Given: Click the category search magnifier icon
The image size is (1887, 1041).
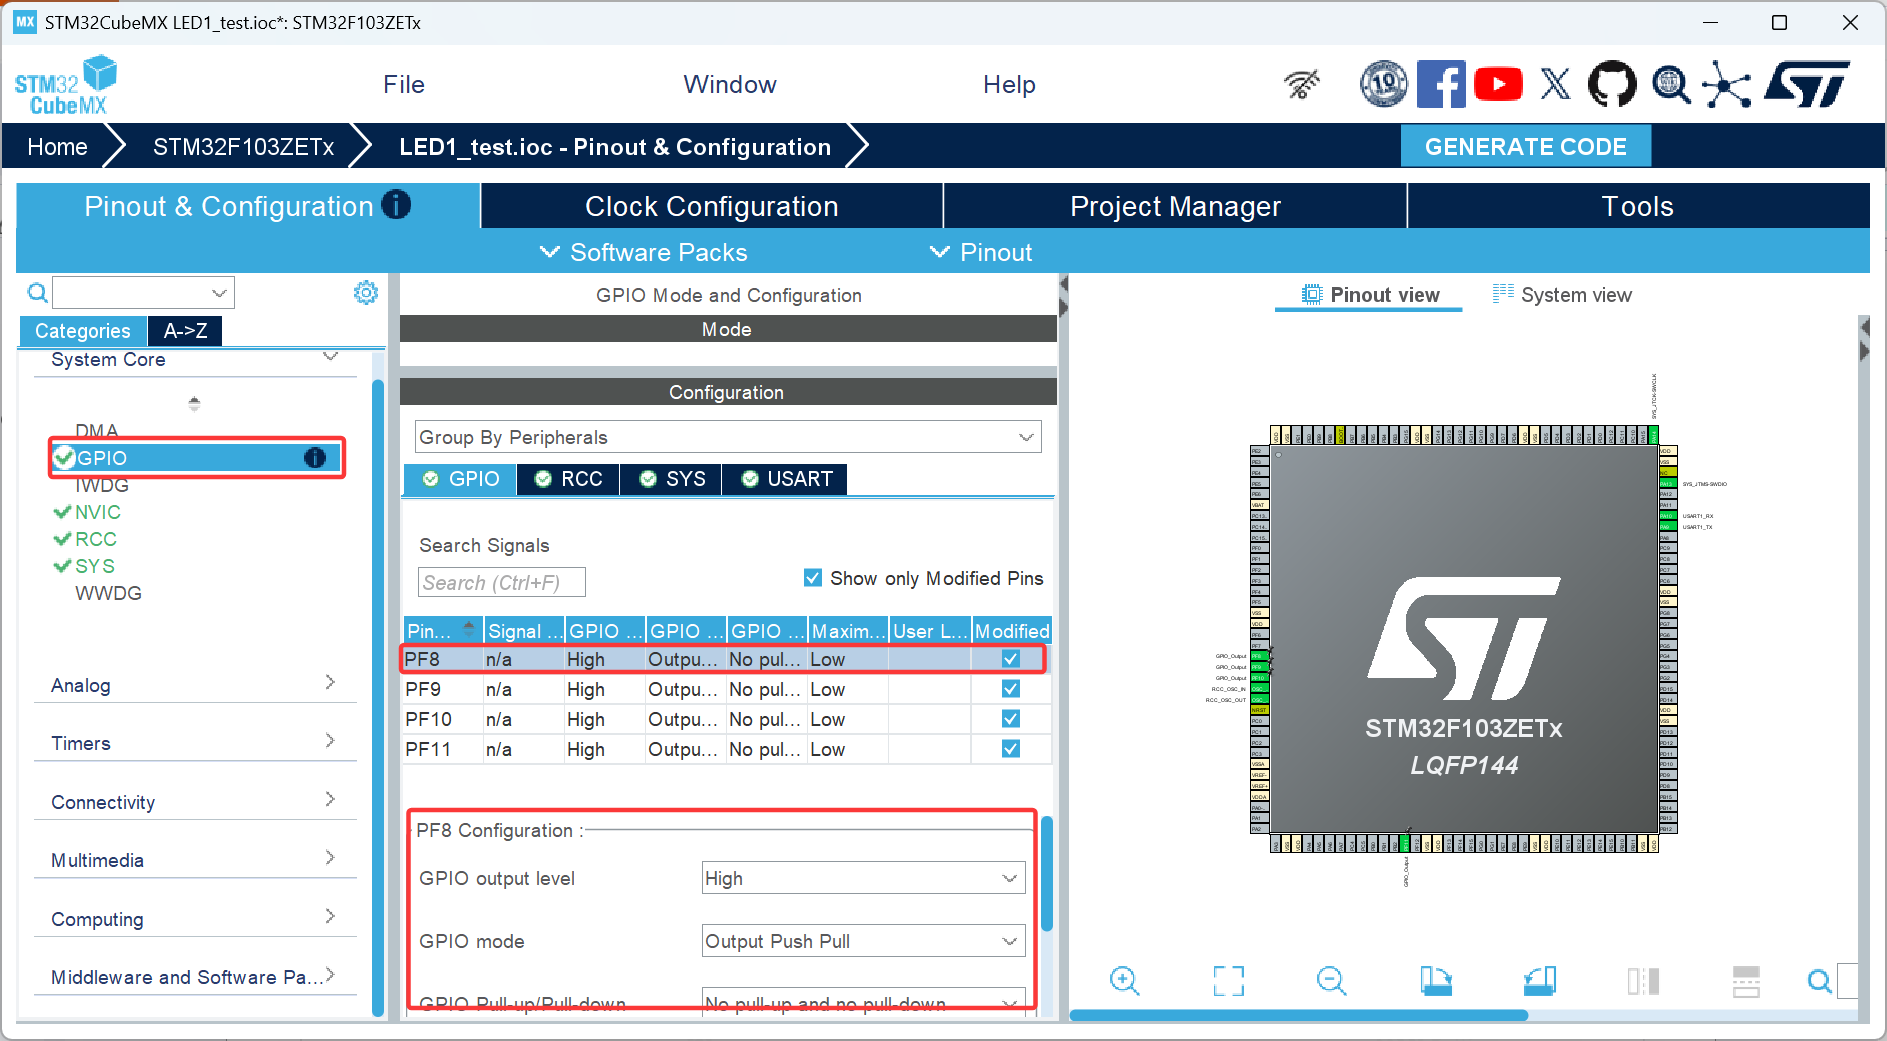Looking at the screenshot, I should point(37,293).
